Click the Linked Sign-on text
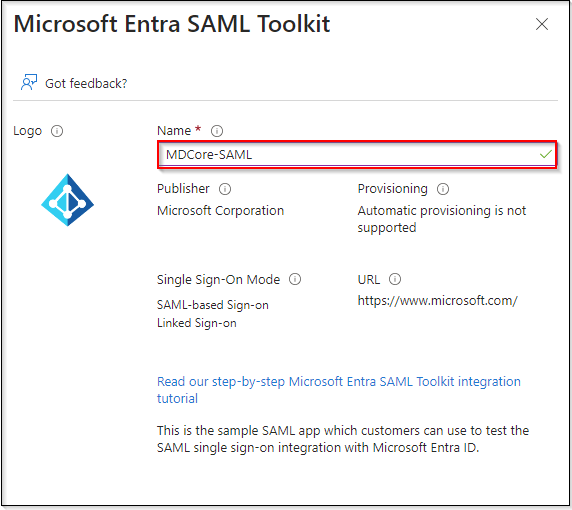572x510 pixels. 197,323
